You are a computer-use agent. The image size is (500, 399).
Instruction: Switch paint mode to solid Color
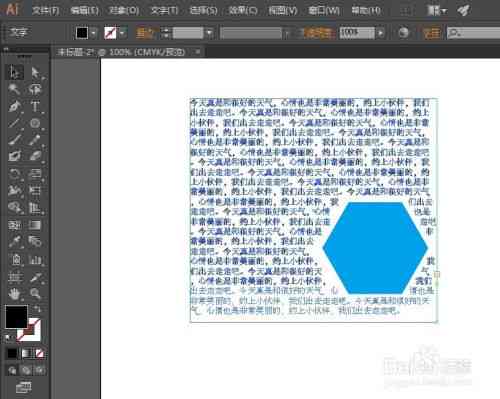(12, 353)
